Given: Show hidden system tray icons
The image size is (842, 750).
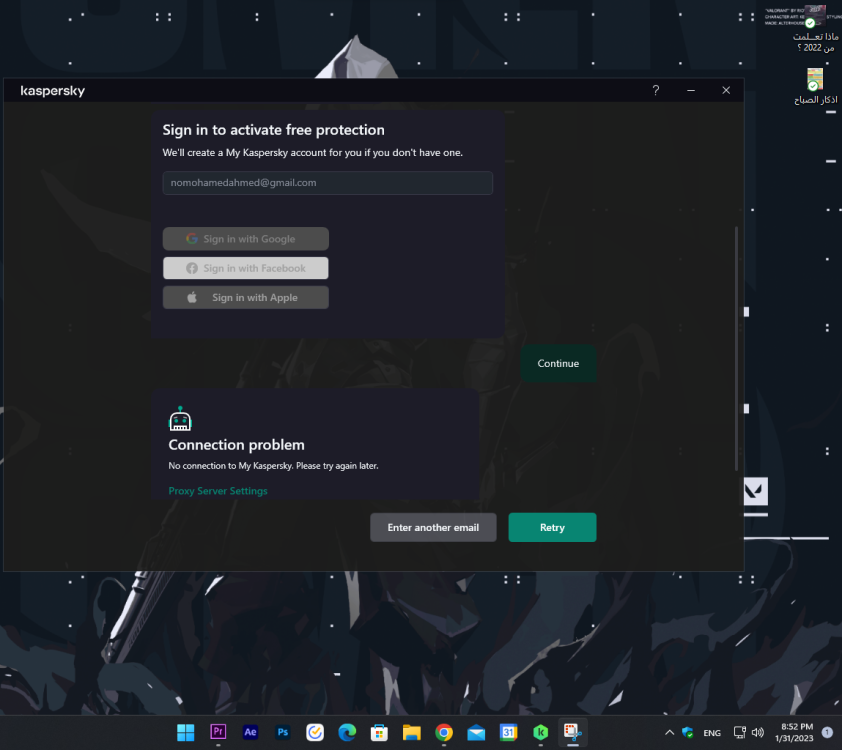Looking at the screenshot, I should click(669, 732).
